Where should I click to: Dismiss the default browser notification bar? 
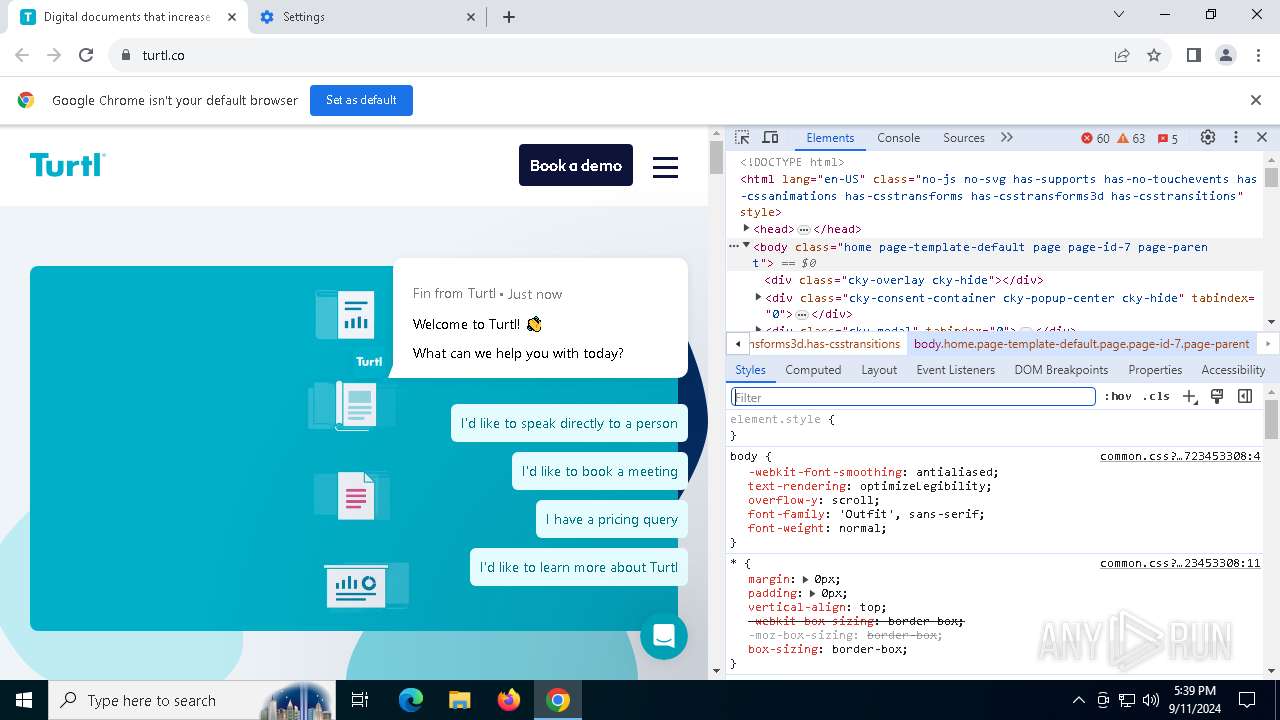coord(1256,100)
